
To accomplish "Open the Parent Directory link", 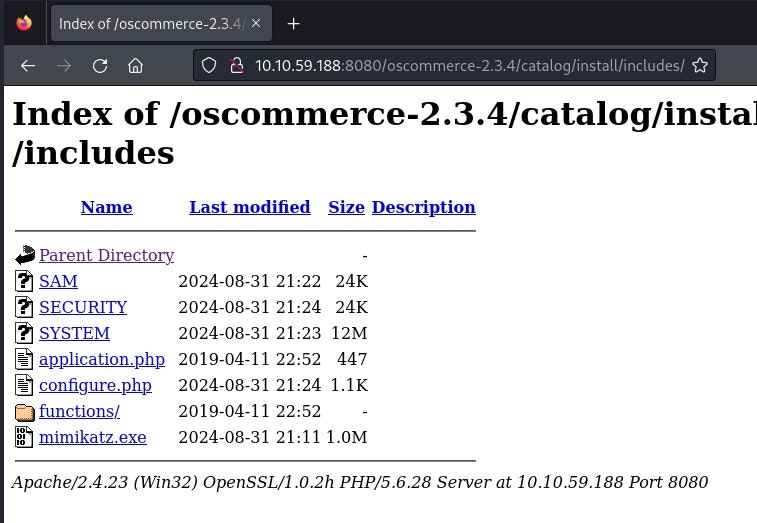I will pos(107,255).
